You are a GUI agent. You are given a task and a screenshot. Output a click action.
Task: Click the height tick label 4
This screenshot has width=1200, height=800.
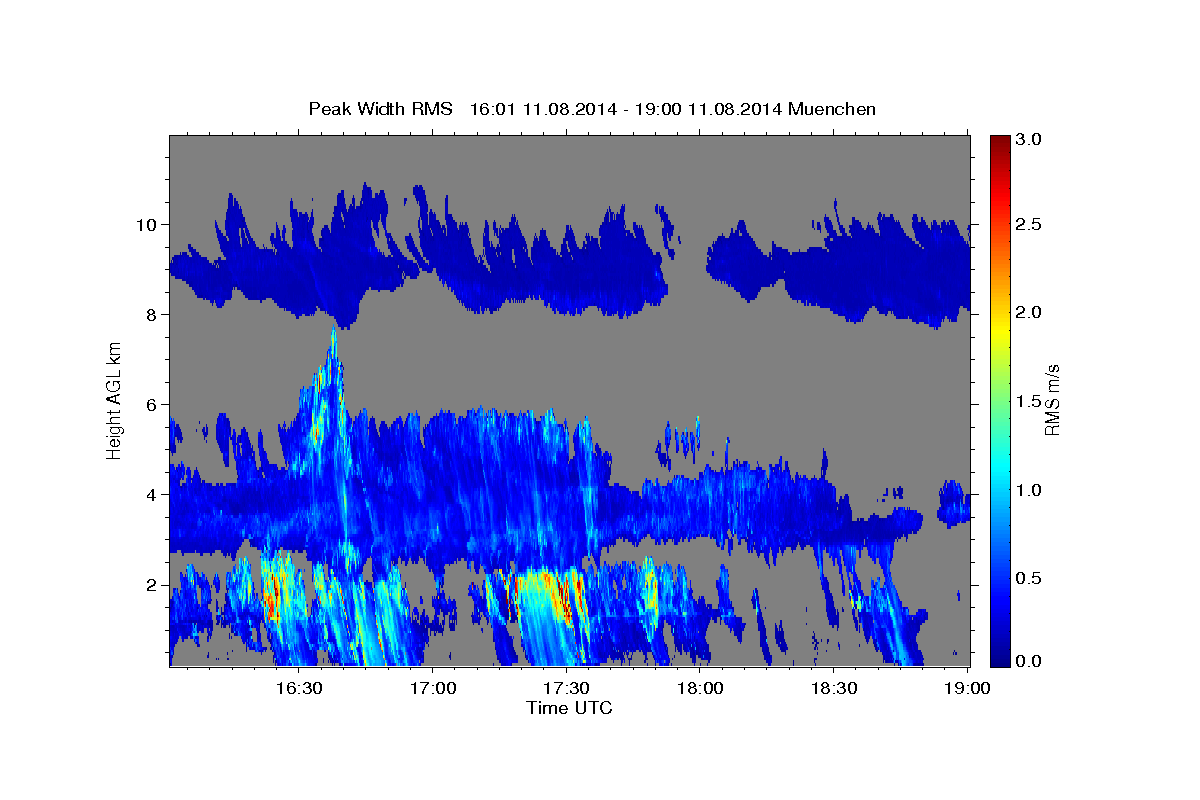(x=152, y=495)
